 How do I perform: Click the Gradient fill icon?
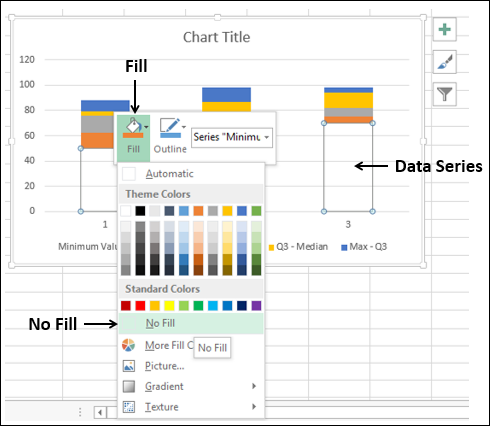pyautogui.click(x=129, y=386)
